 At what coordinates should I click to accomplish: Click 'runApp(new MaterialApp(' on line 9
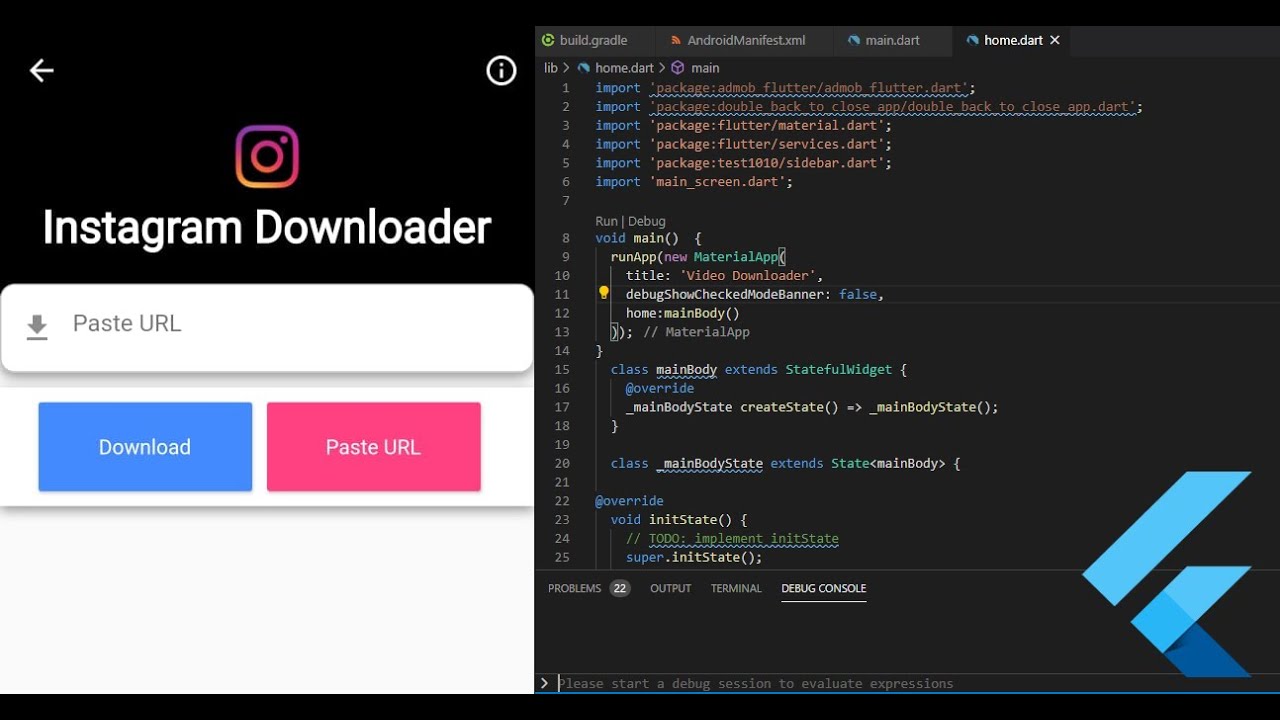(x=699, y=256)
